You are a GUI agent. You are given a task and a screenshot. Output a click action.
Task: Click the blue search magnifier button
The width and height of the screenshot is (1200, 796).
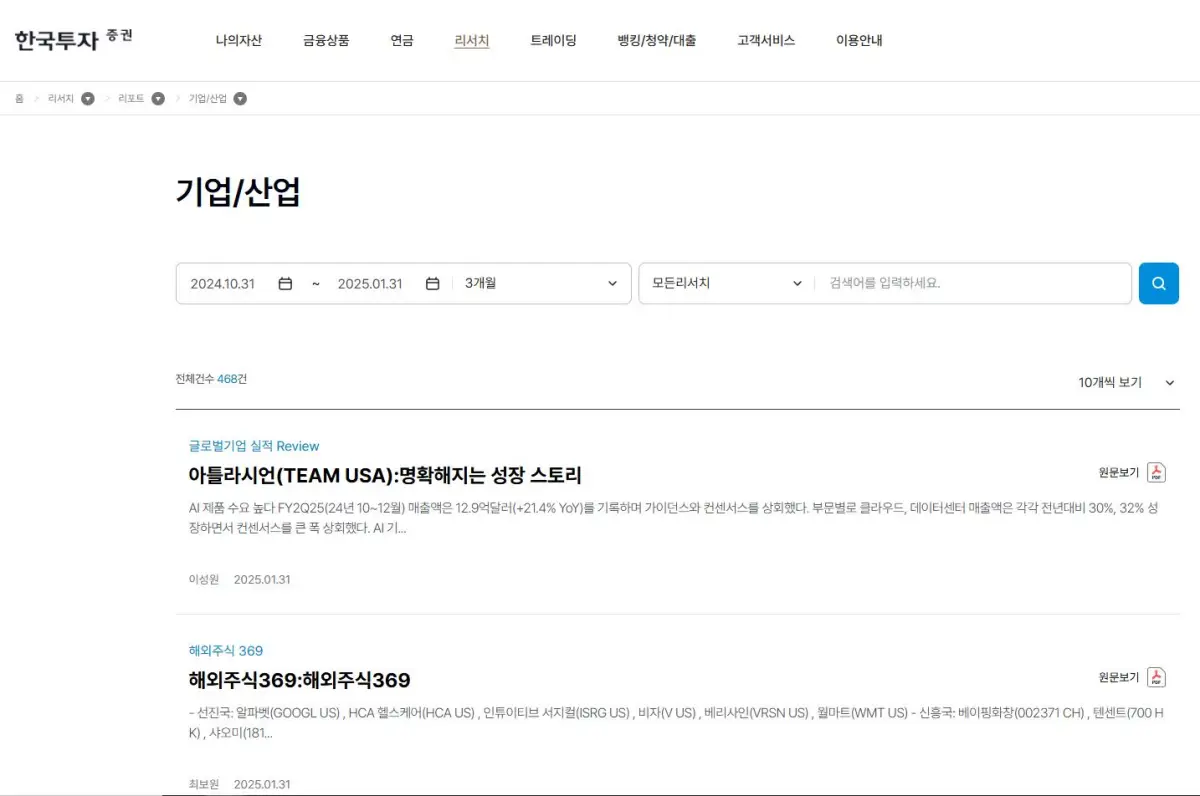pyautogui.click(x=1158, y=283)
